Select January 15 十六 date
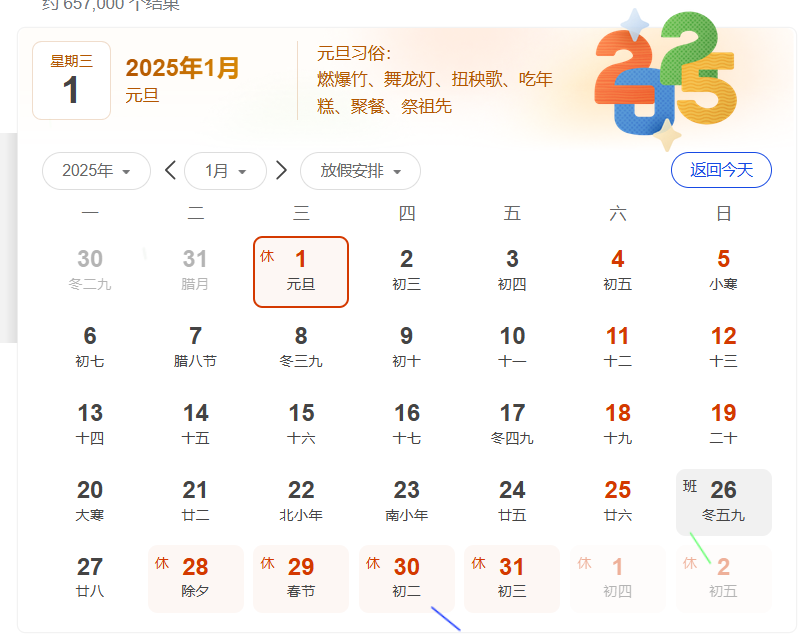Screen dimensions: 807x634 click(x=301, y=424)
